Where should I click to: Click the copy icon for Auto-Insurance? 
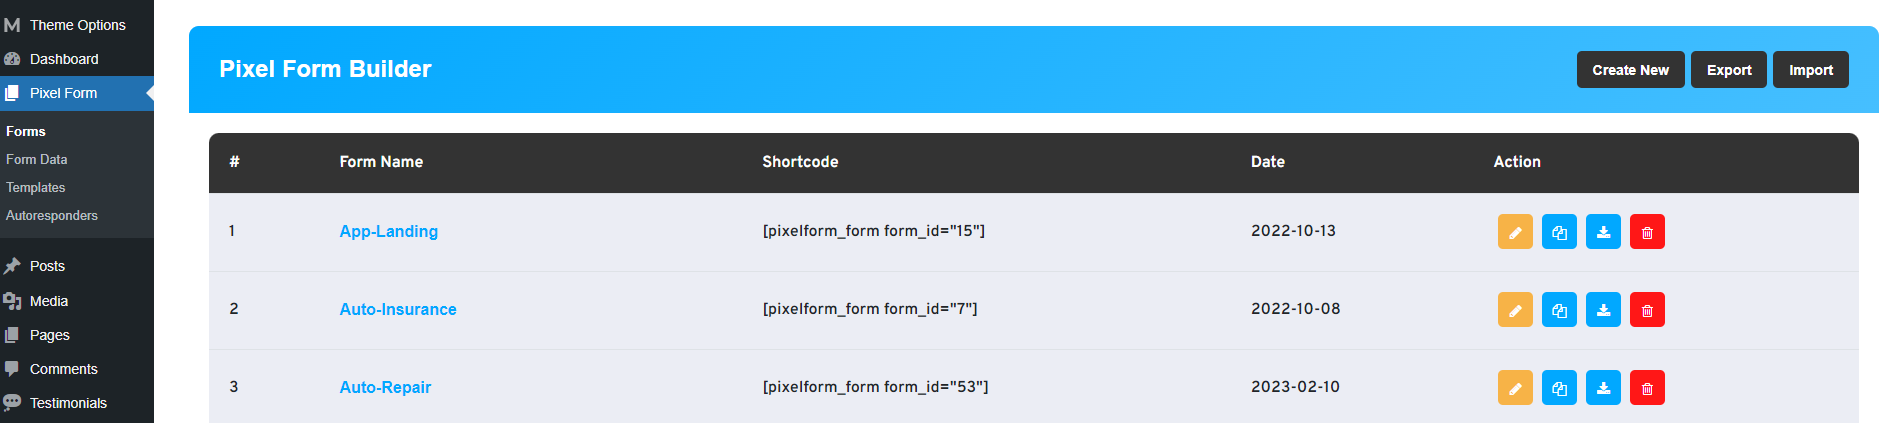pos(1558,310)
